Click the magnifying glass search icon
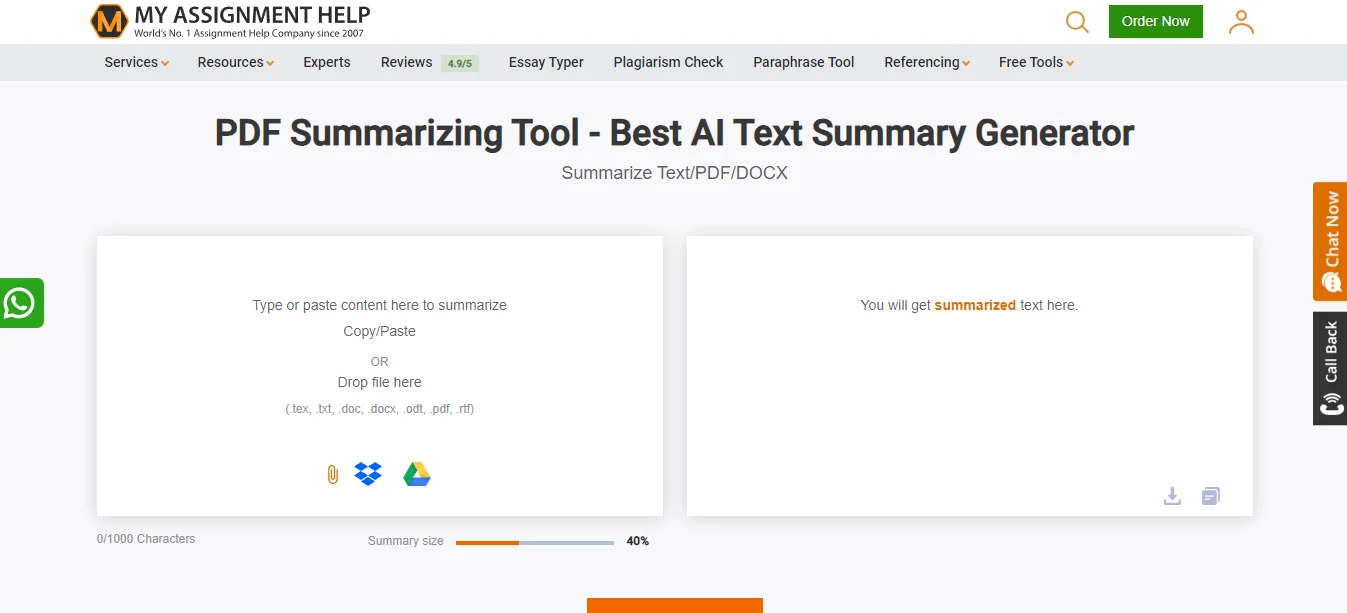The height and width of the screenshot is (613, 1347). 1077,22
